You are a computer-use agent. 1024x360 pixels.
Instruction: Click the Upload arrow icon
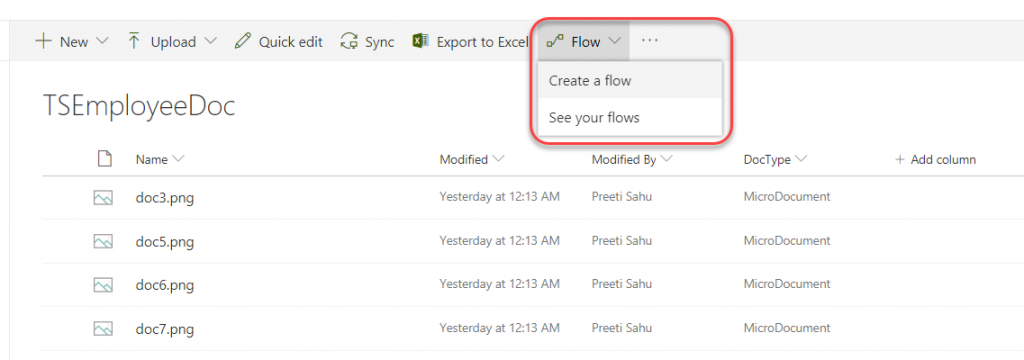(135, 42)
